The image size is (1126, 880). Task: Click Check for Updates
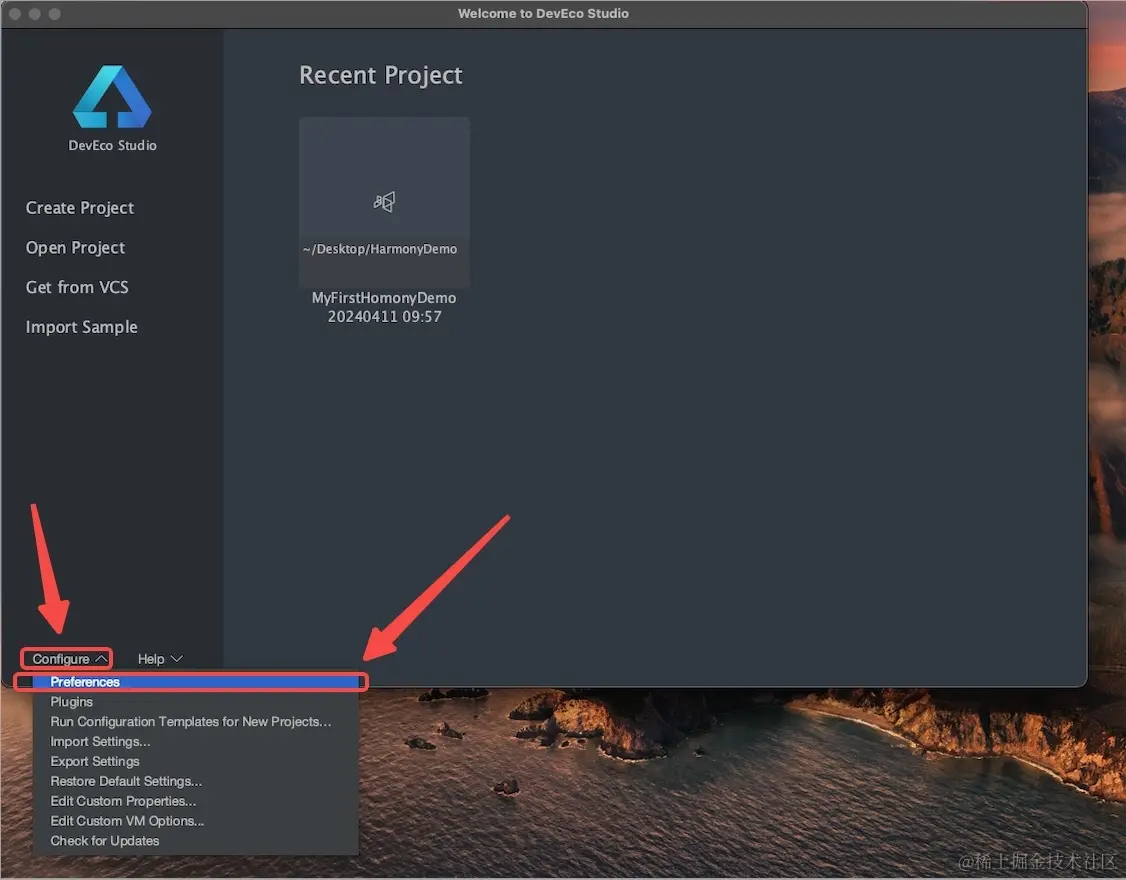coord(195,840)
